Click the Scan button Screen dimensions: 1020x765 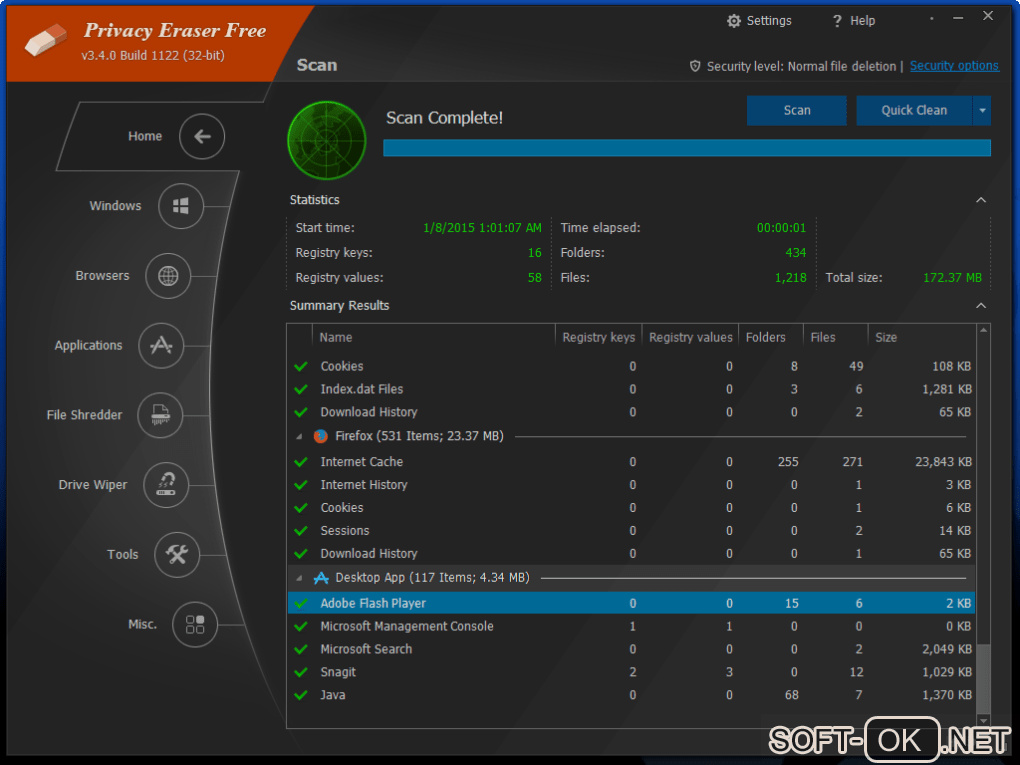(796, 111)
